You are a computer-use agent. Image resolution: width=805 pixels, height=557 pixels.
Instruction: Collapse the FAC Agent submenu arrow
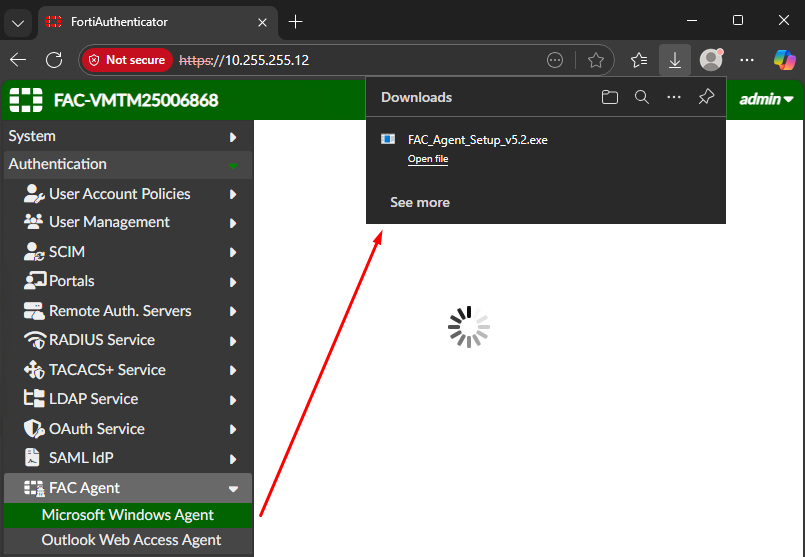[233, 489]
